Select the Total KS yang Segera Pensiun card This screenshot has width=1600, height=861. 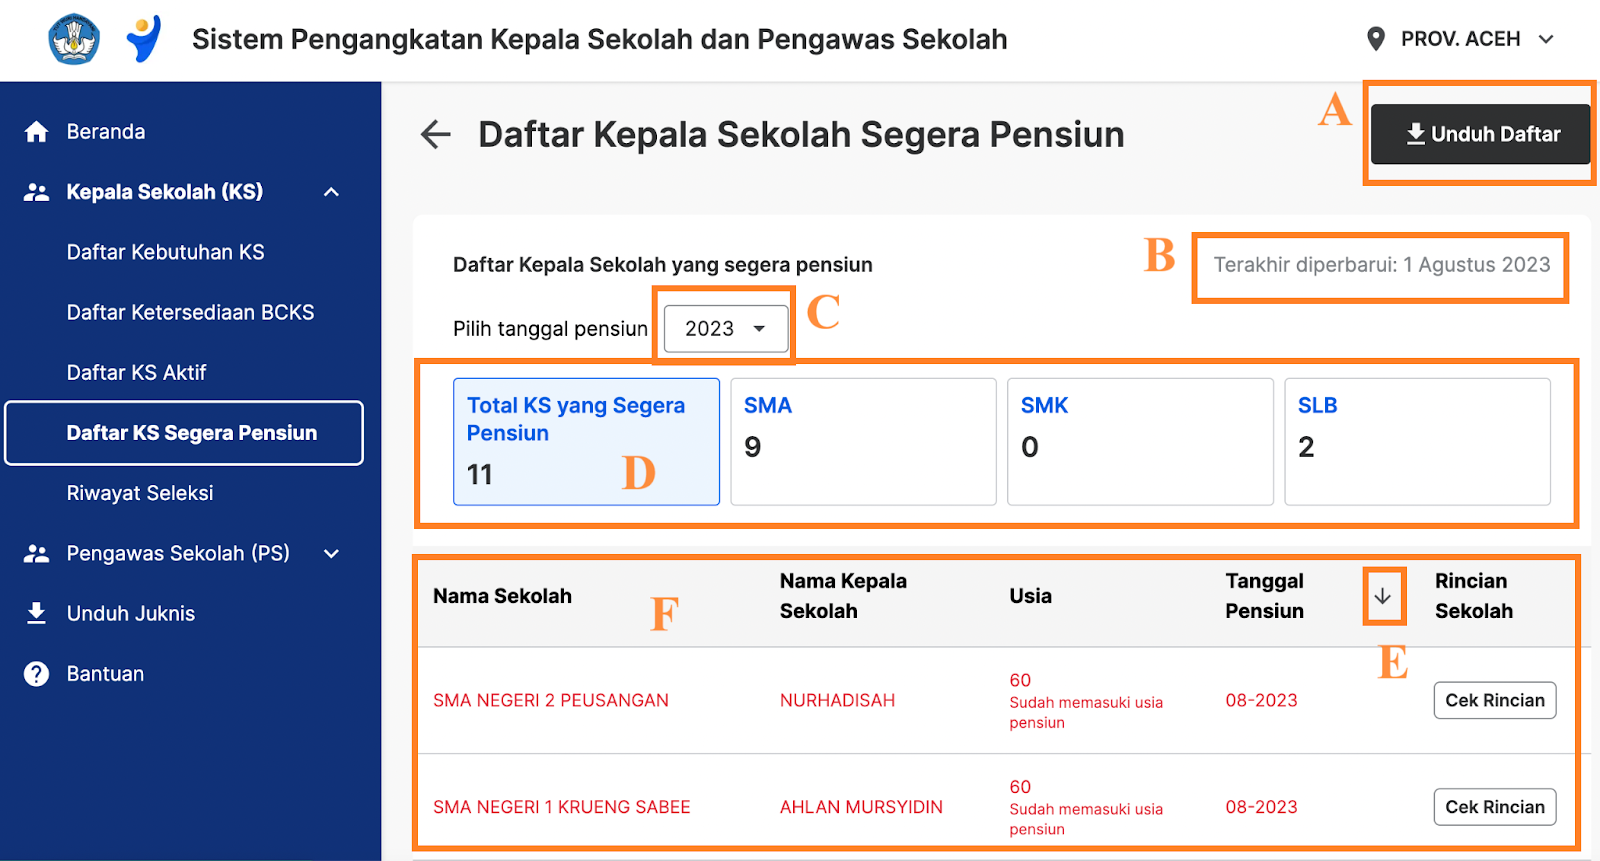tap(586, 441)
